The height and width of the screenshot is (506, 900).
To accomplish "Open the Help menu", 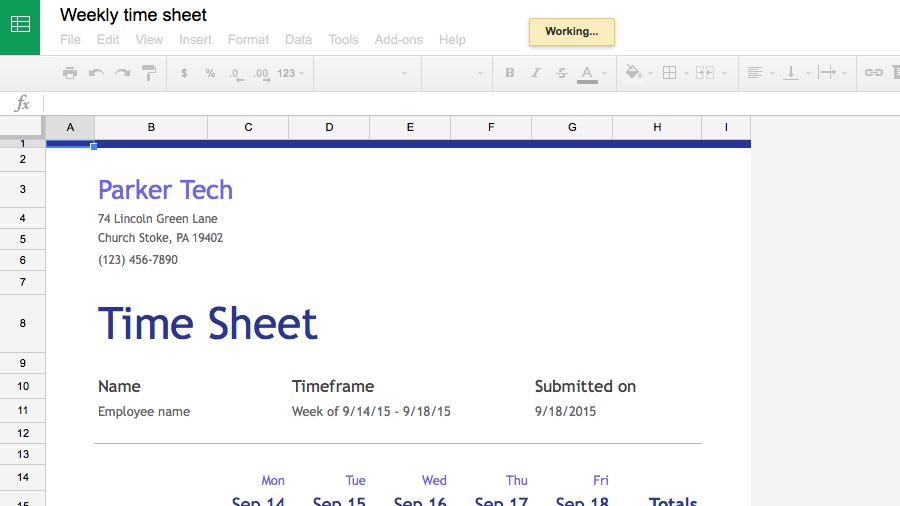I will pyautogui.click(x=452, y=40).
